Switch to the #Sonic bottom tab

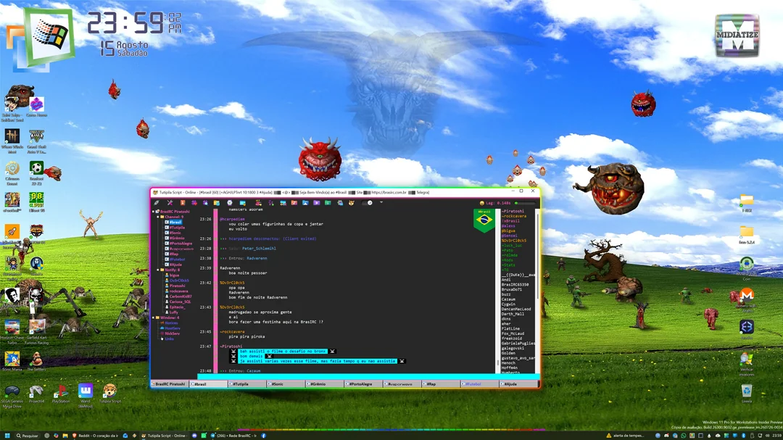(286, 384)
